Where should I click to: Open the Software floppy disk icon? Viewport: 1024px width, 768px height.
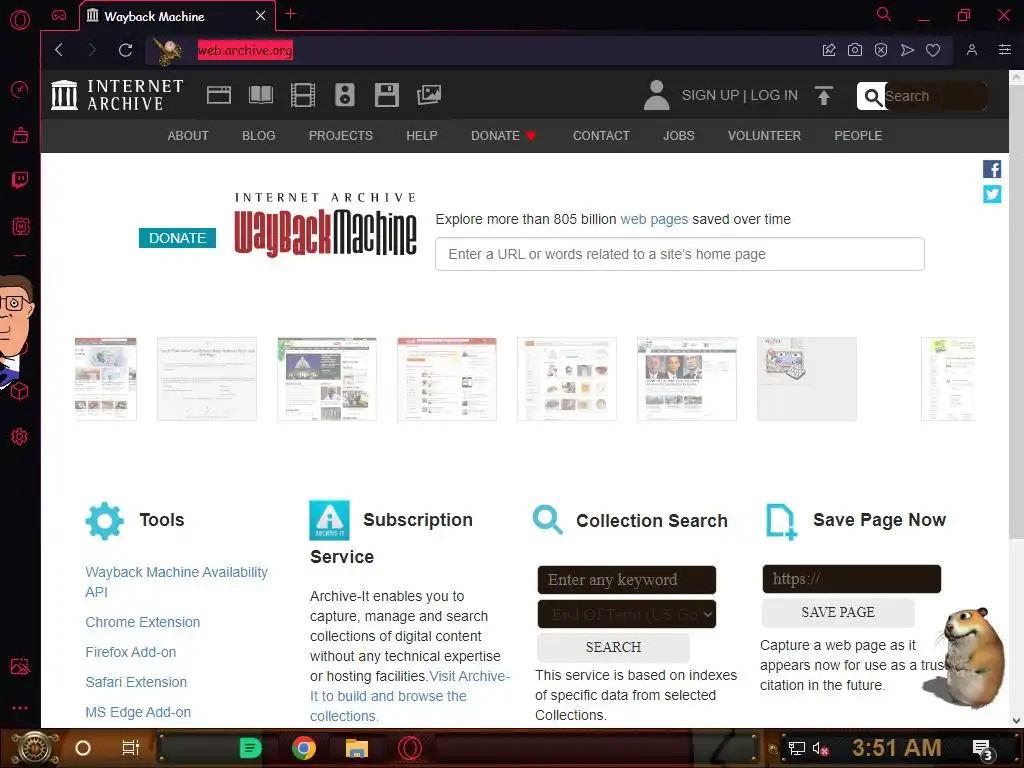(x=387, y=95)
